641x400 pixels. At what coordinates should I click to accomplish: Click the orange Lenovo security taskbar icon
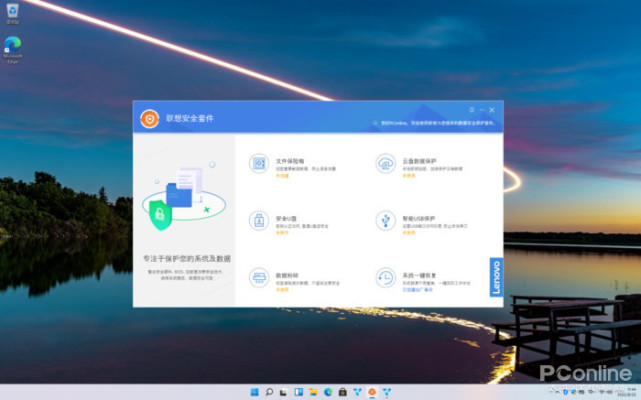[x=372, y=392]
